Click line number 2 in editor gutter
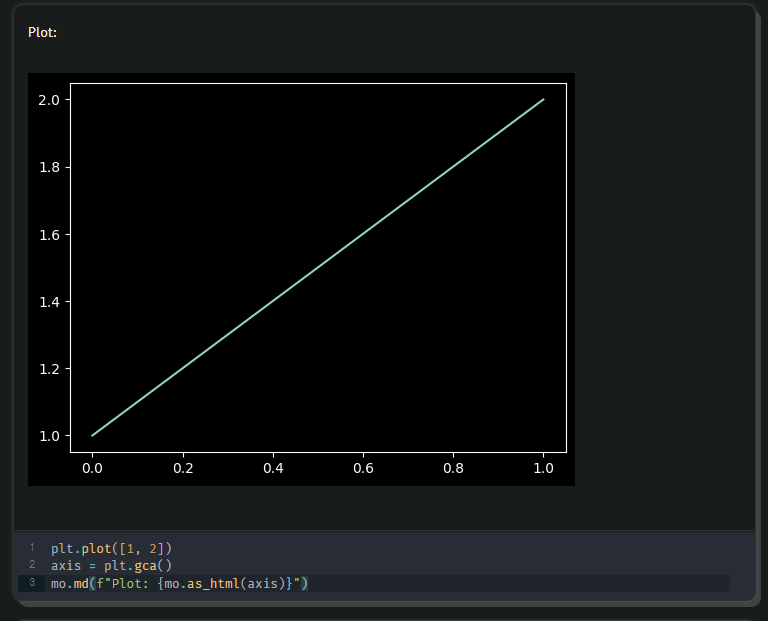This screenshot has width=768, height=621. (x=32, y=565)
